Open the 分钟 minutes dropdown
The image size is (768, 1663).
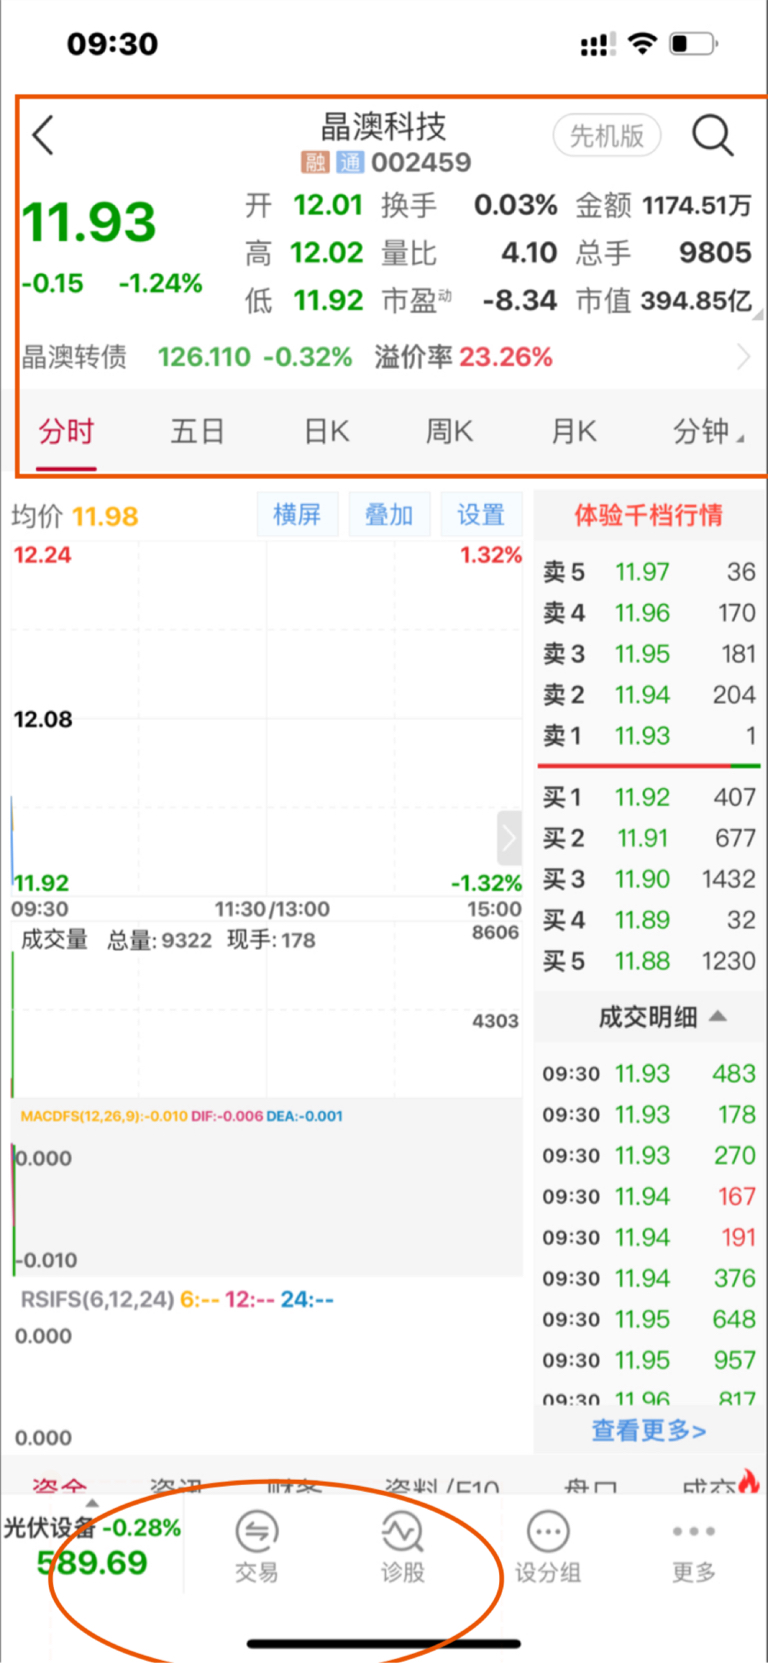click(x=708, y=432)
